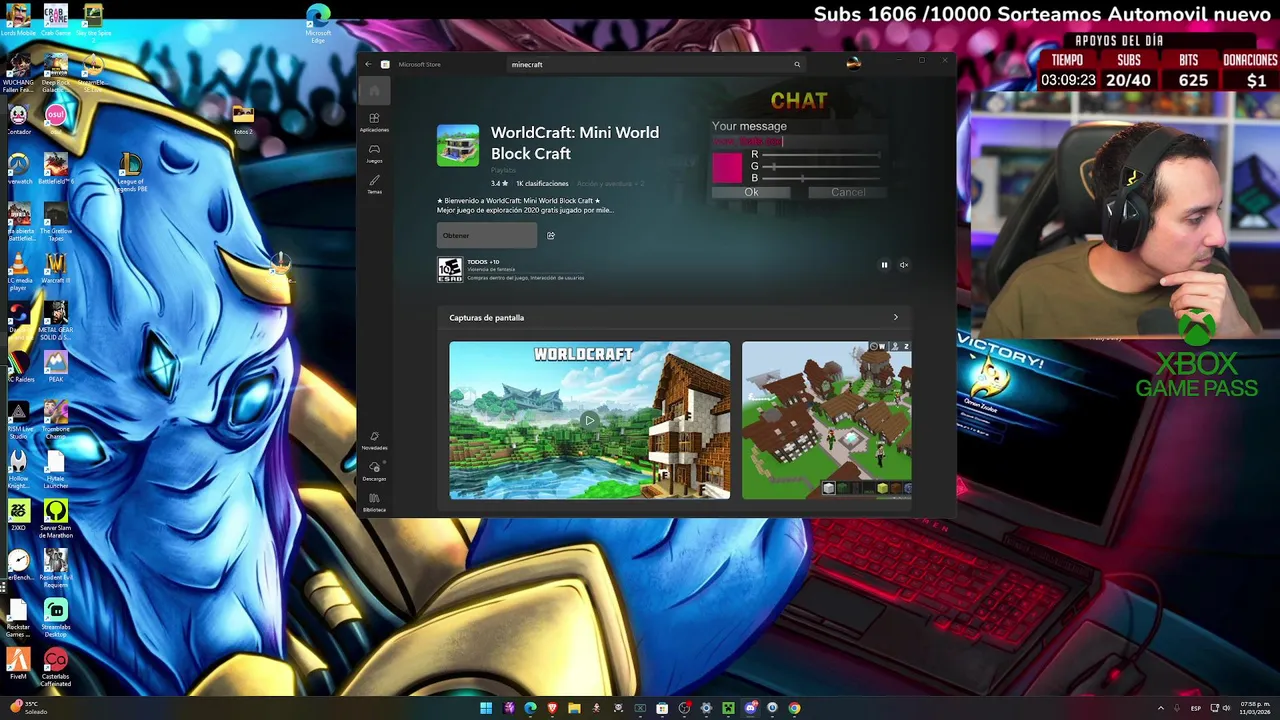Open Deep Rock Galactic desktop shortcut

click(56, 73)
